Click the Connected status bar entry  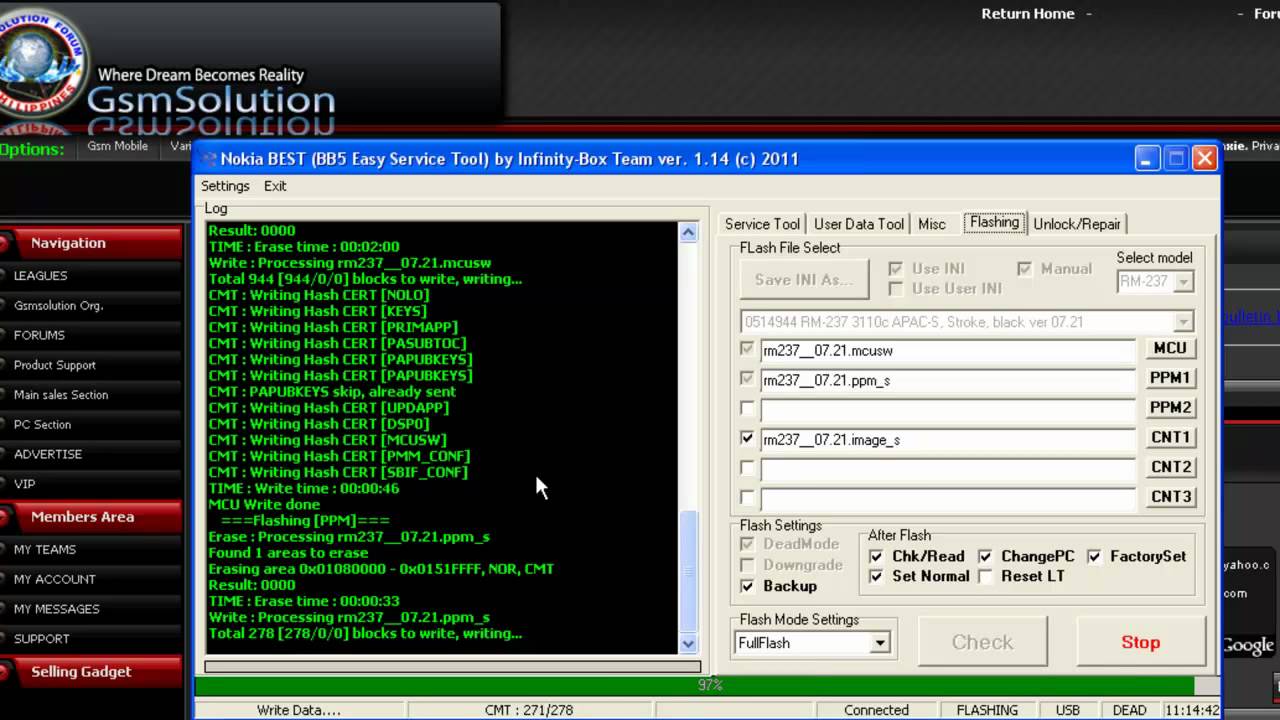(x=876, y=710)
